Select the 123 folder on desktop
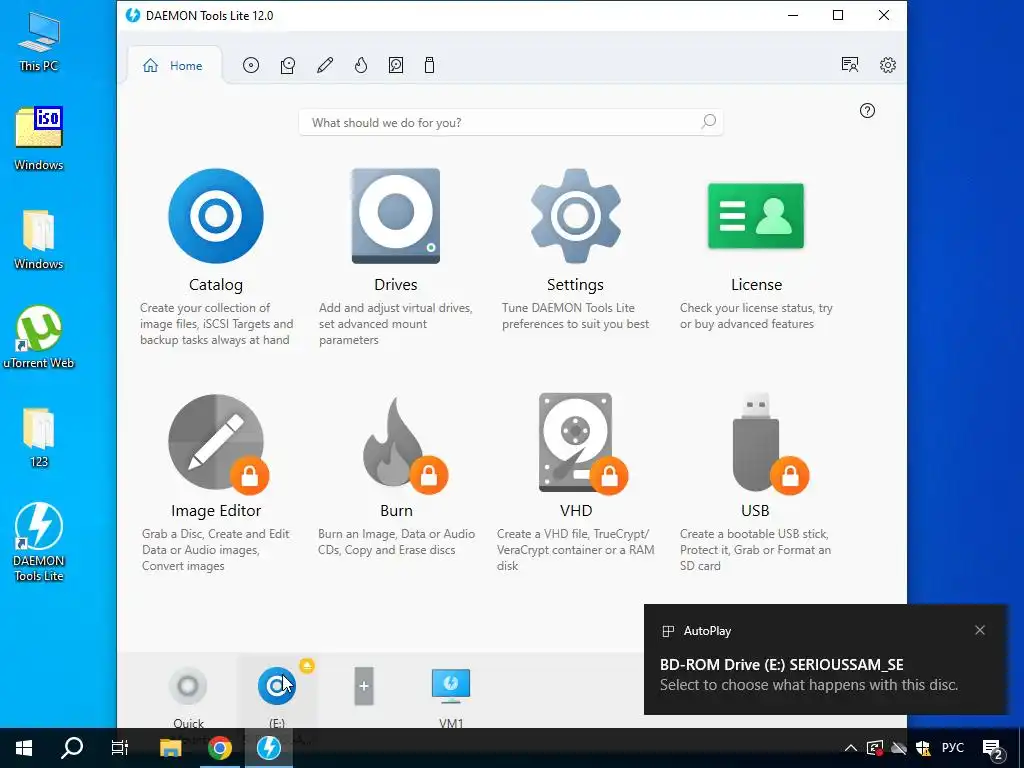1024x768 pixels. (39, 438)
